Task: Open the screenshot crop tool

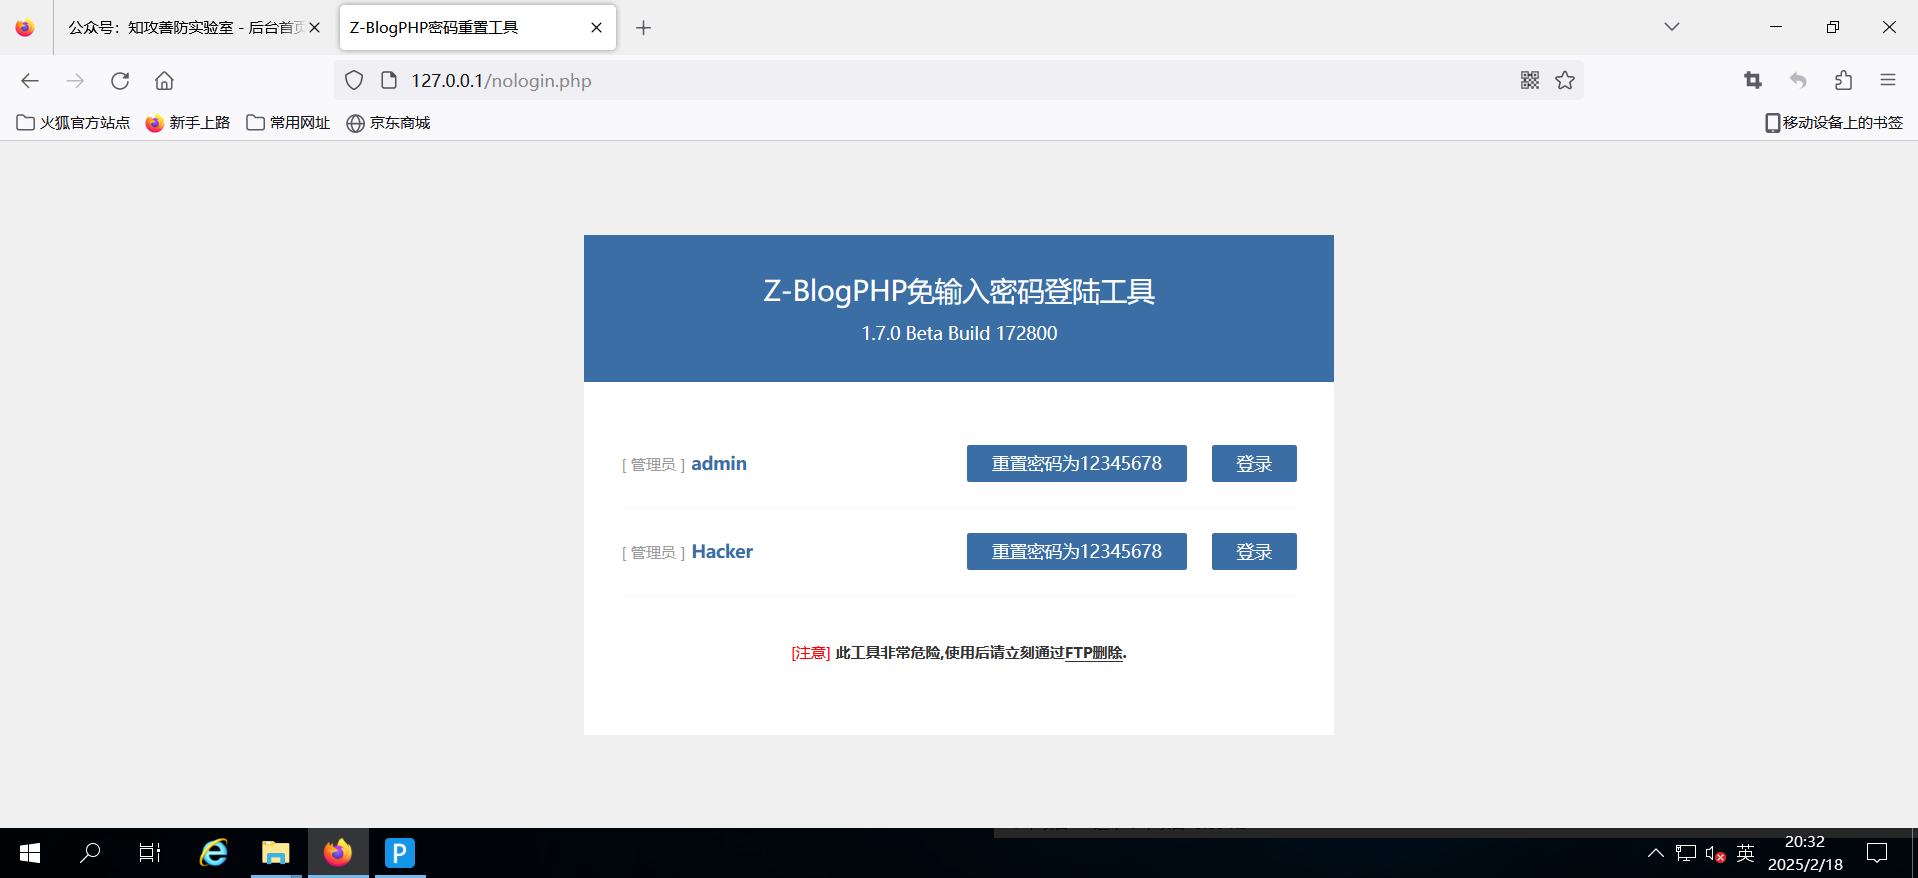Action: pyautogui.click(x=1753, y=81)
